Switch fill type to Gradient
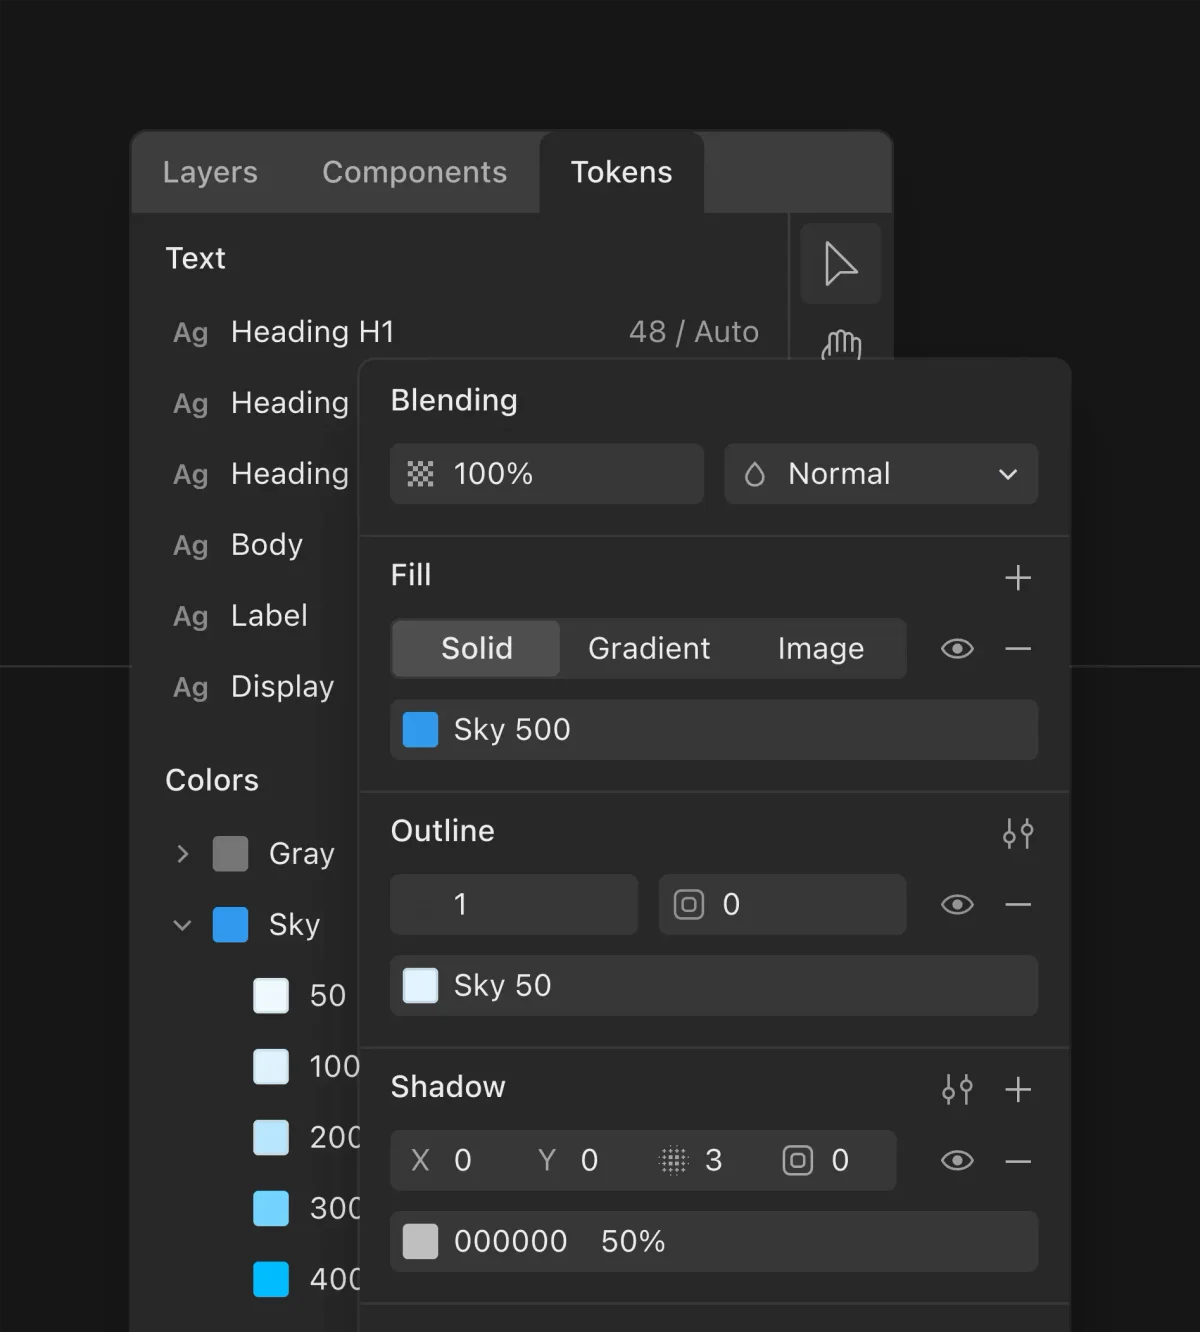Image resolution: width=1200 pixels, height=1332 pixels. 648,648
